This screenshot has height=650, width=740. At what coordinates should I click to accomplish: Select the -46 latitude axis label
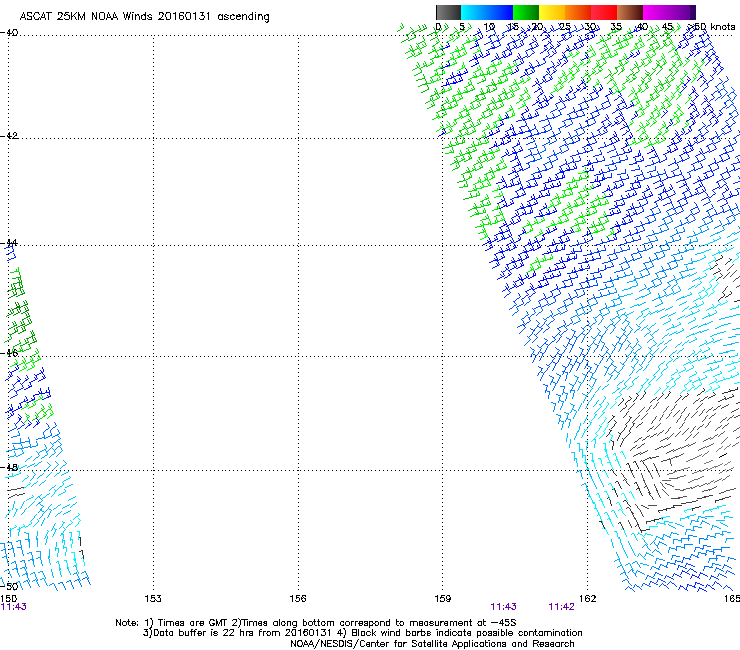tap(9, 353)
